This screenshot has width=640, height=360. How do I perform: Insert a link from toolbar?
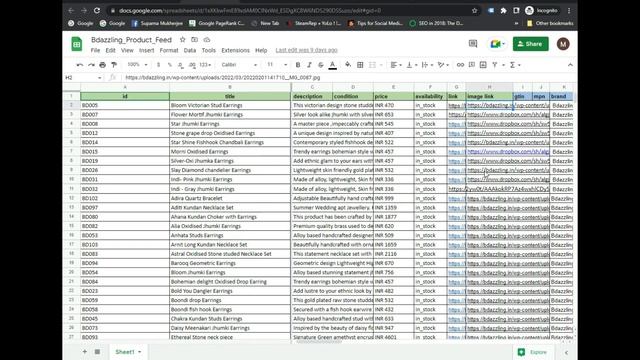460,65
